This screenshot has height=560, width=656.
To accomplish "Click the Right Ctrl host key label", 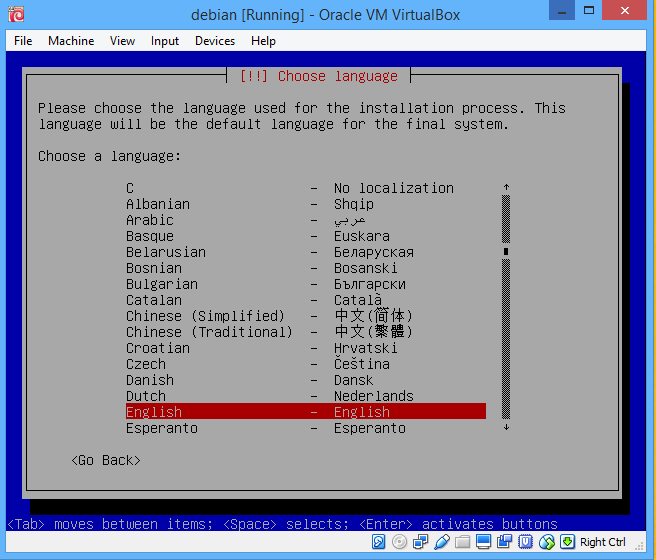I will [603, 542].
